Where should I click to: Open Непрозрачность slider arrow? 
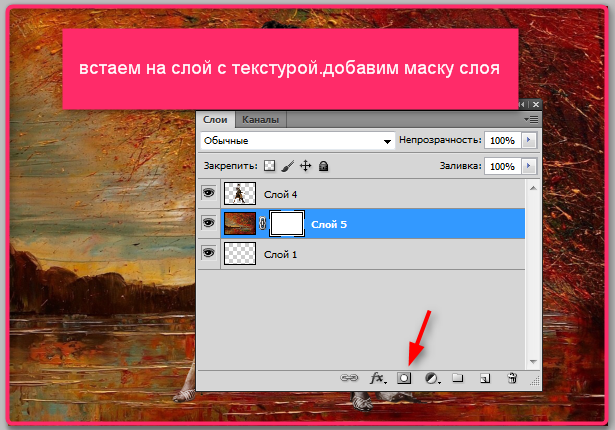pos(529,140)
